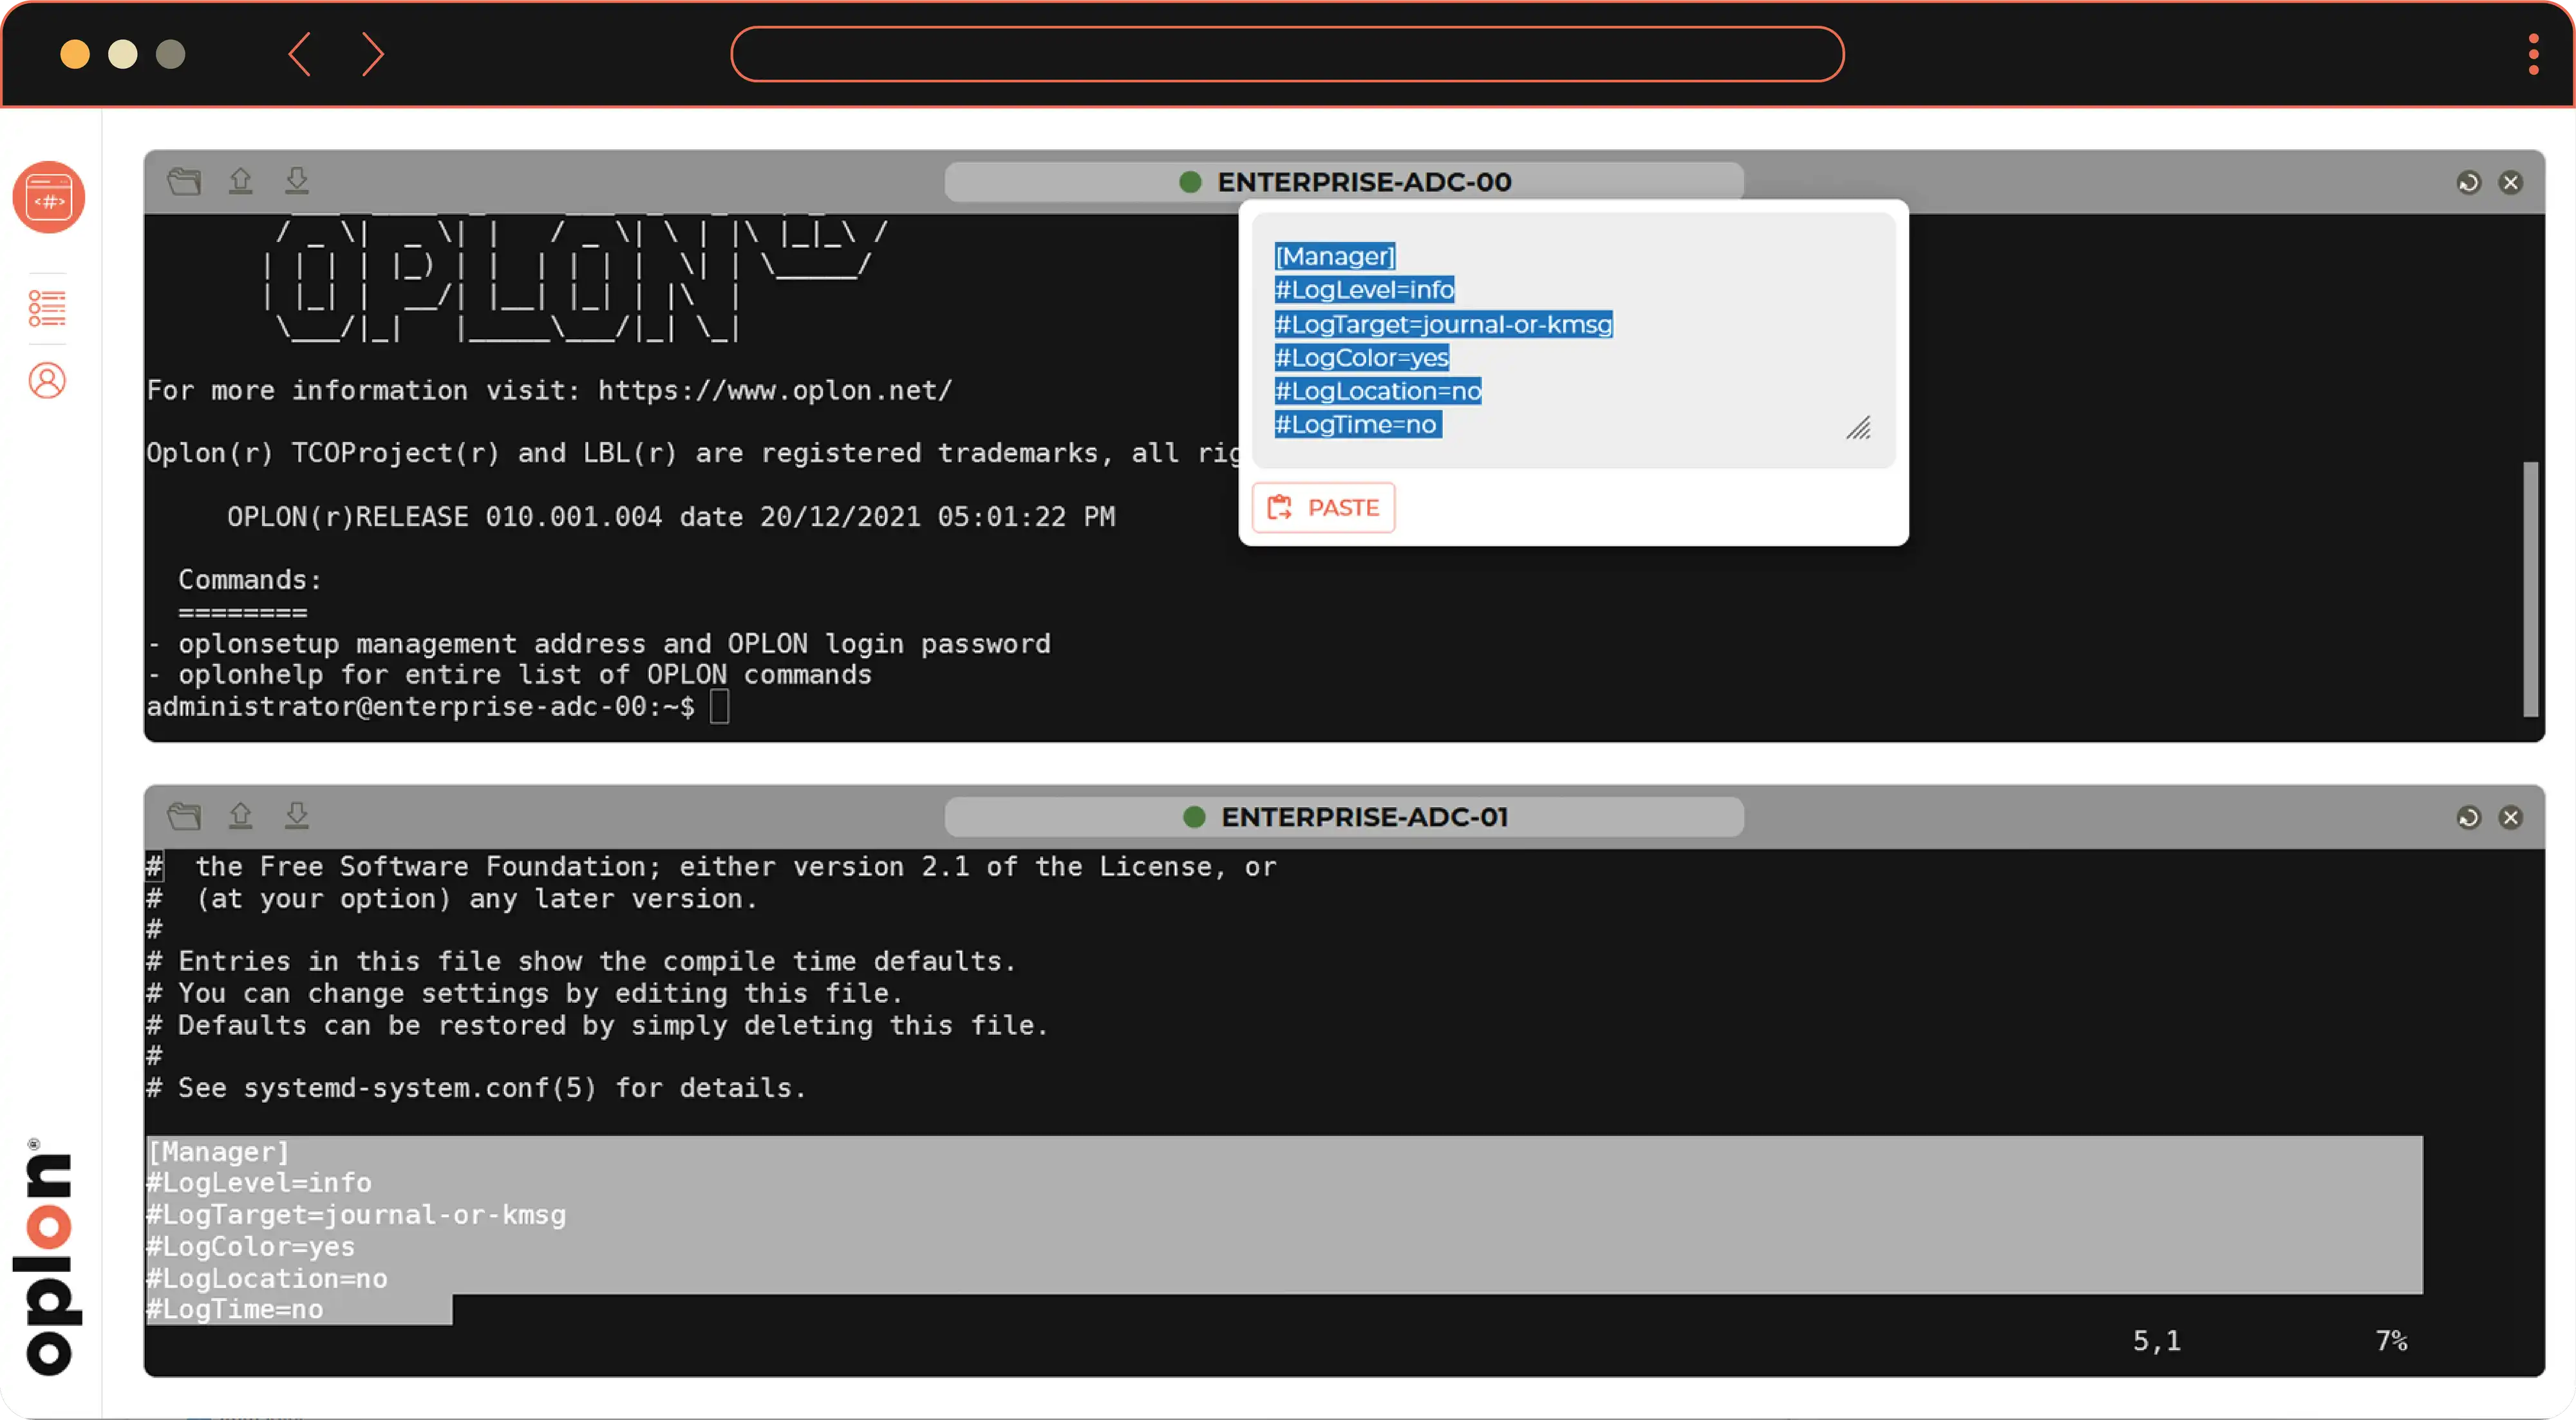Click the #LogTarget=journal-or-kmsg line in paste box
The width and height of the screenshot is (2576, 1420).
coord(1443,324)
